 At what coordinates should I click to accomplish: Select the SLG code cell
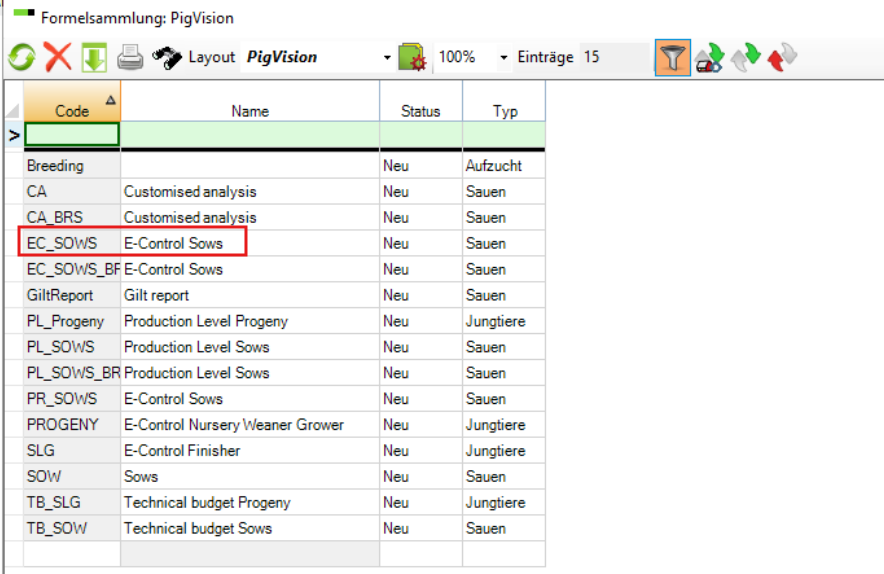coord(72,451)
